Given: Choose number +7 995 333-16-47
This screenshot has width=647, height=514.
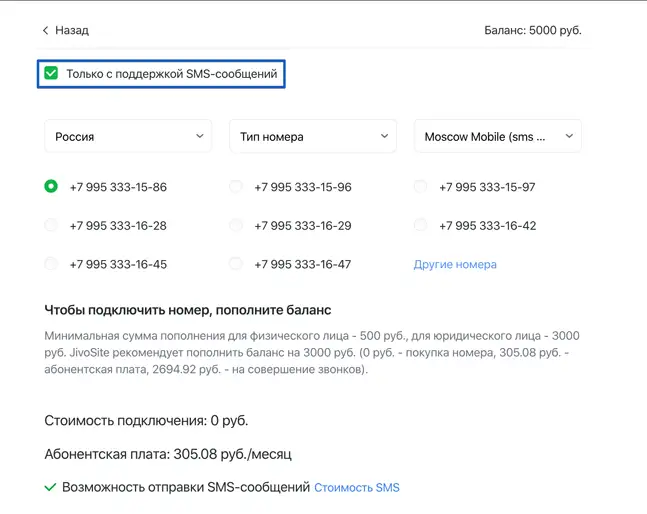Looking at the screenshot, I should (236, 265).
